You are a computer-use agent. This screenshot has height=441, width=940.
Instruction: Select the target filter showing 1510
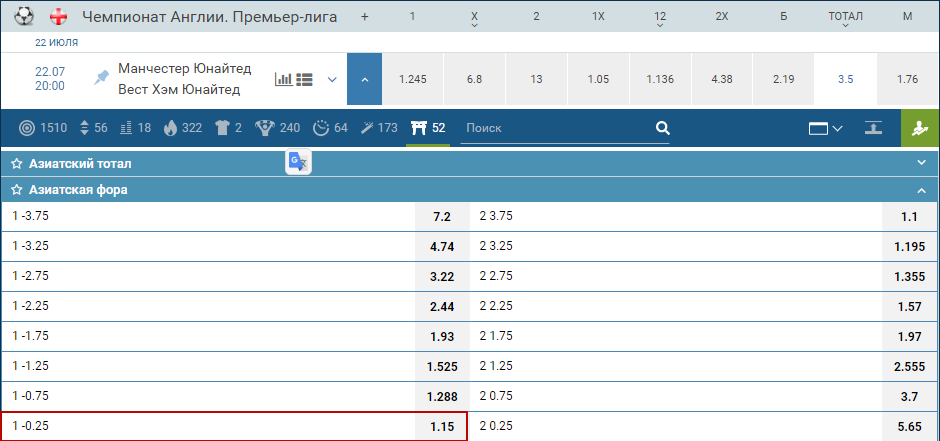click(43, 128)
